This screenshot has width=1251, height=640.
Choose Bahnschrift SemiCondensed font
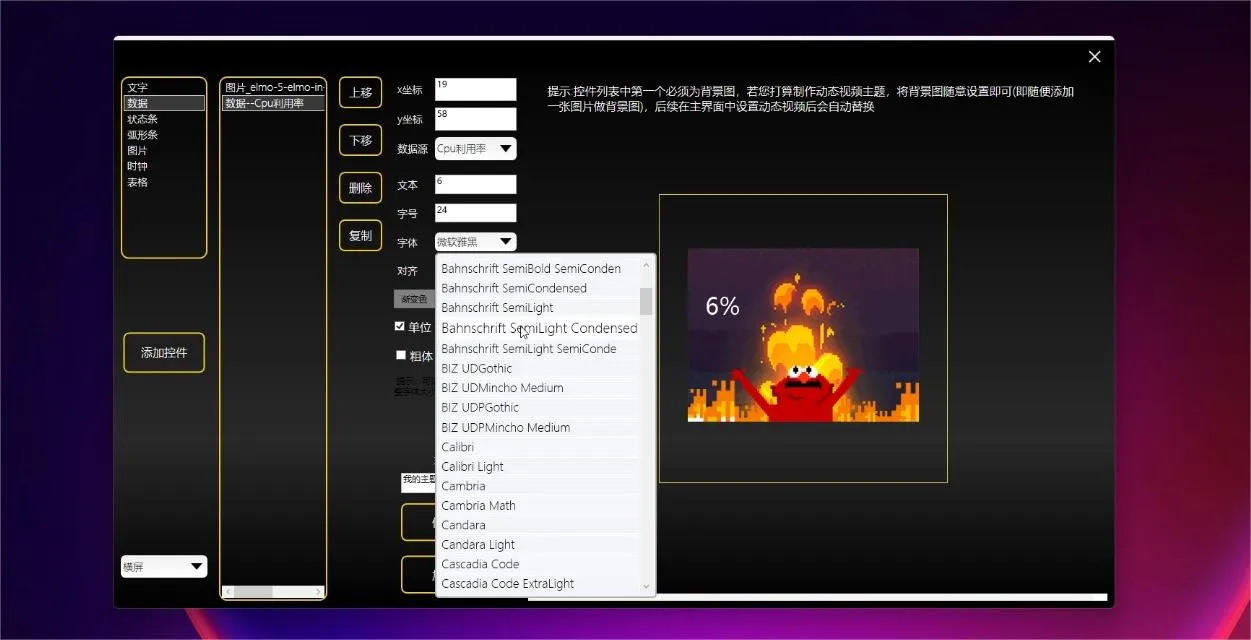click(539, 288)
